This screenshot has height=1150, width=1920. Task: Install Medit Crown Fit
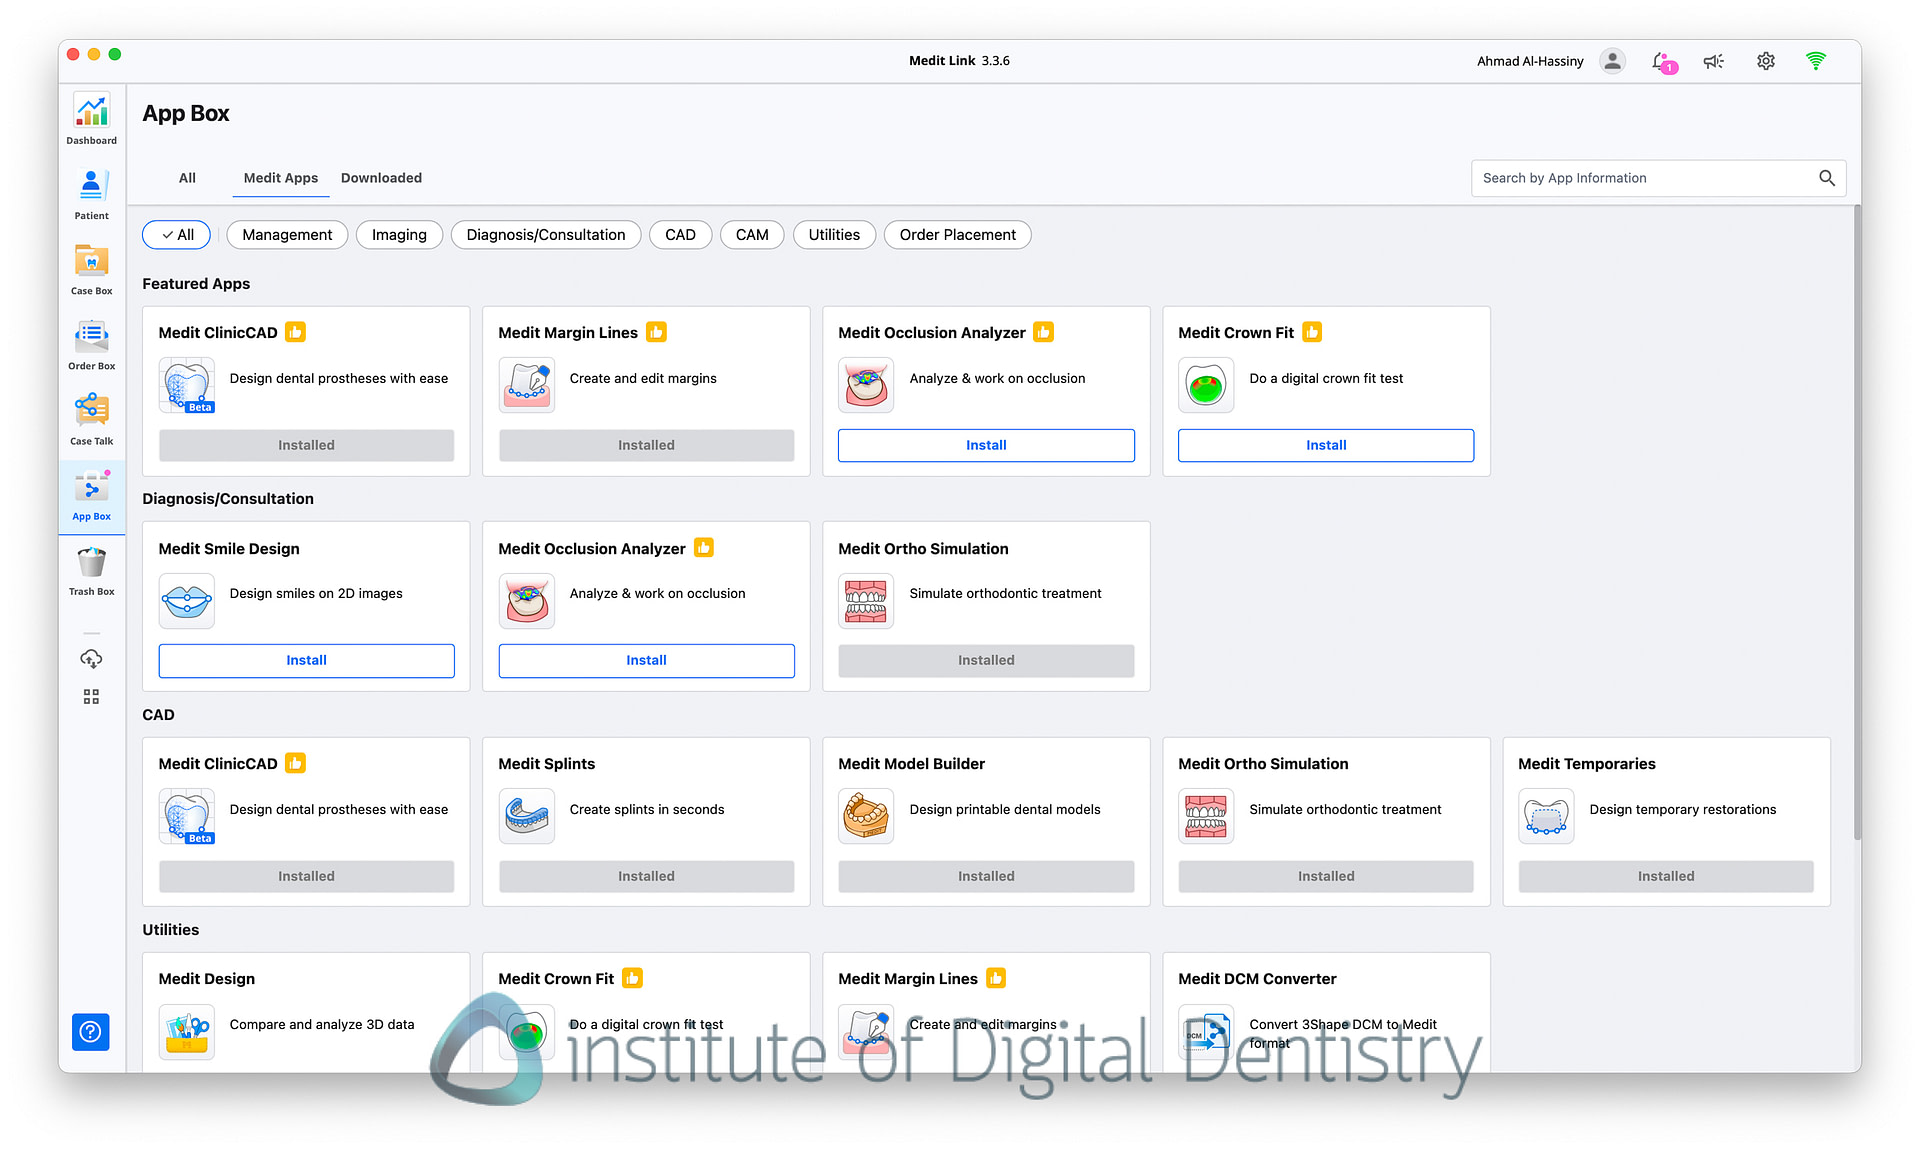pyautogui.click(x=1325, y=445)
